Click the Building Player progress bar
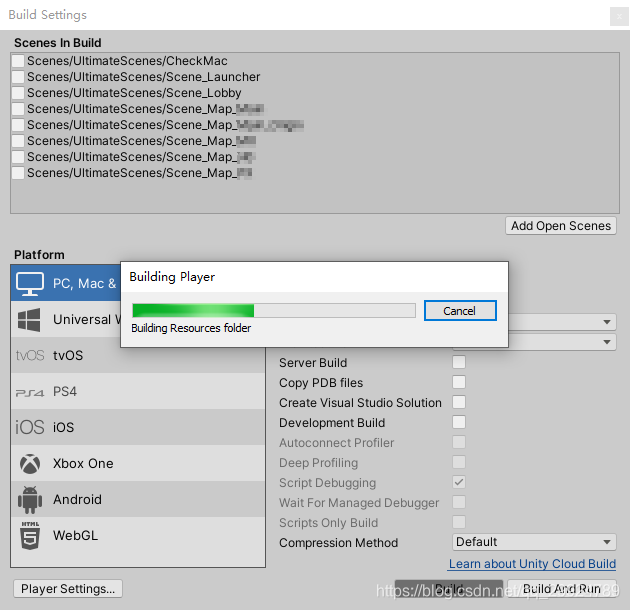Image resolution: width=630 pixels, height=610 pixels. [x=274, y=311]
